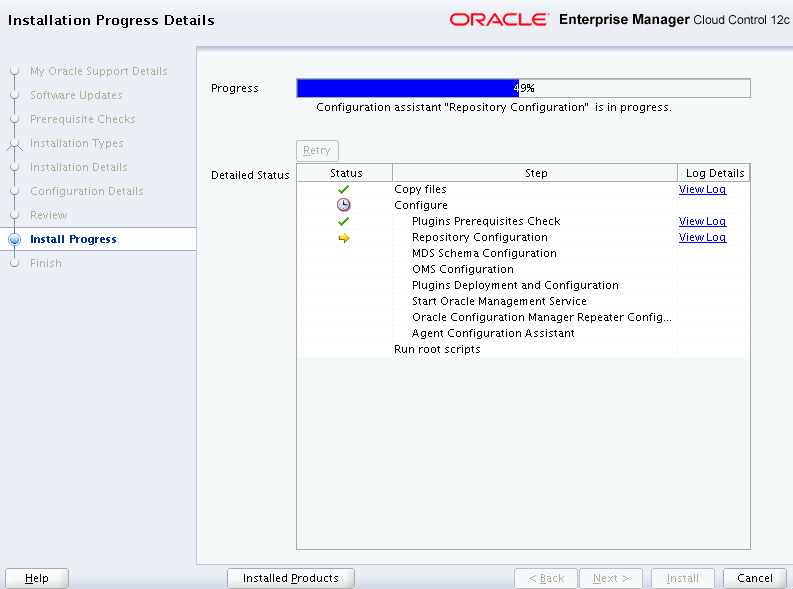Select the Status column header
This screenshot has height=589, width=793.
point(346,173)
